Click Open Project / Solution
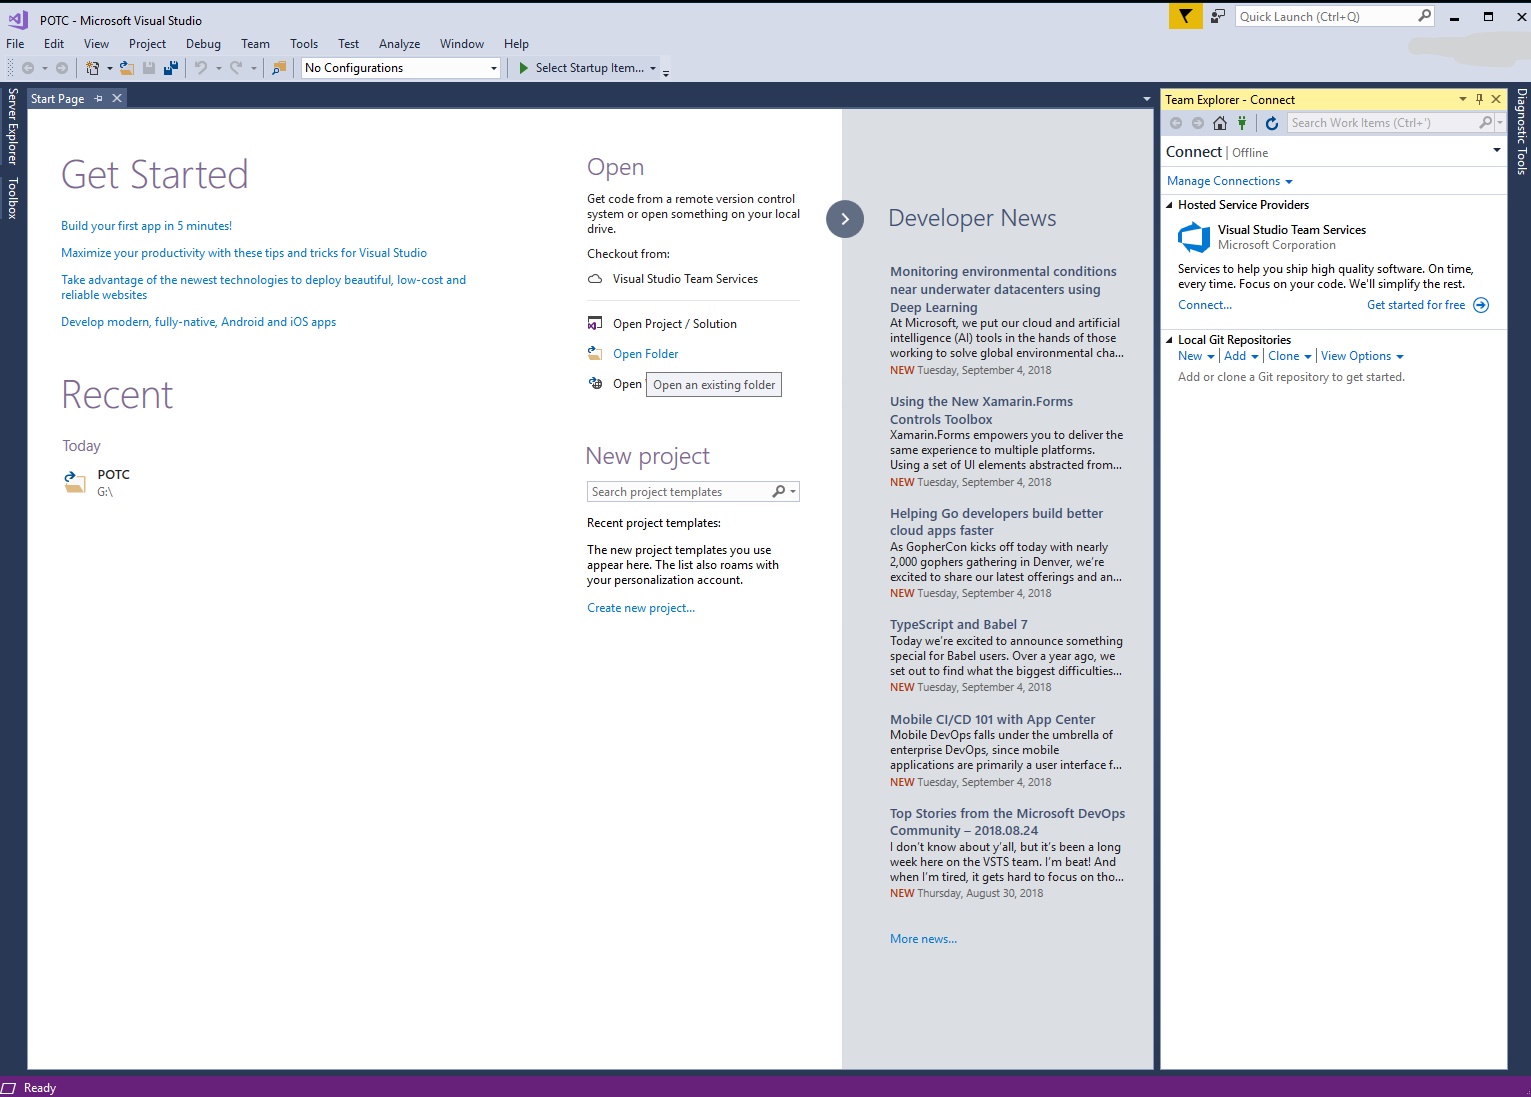Image resolution: width=1531 pixels, height=1097 pixels. pos(674,324)
